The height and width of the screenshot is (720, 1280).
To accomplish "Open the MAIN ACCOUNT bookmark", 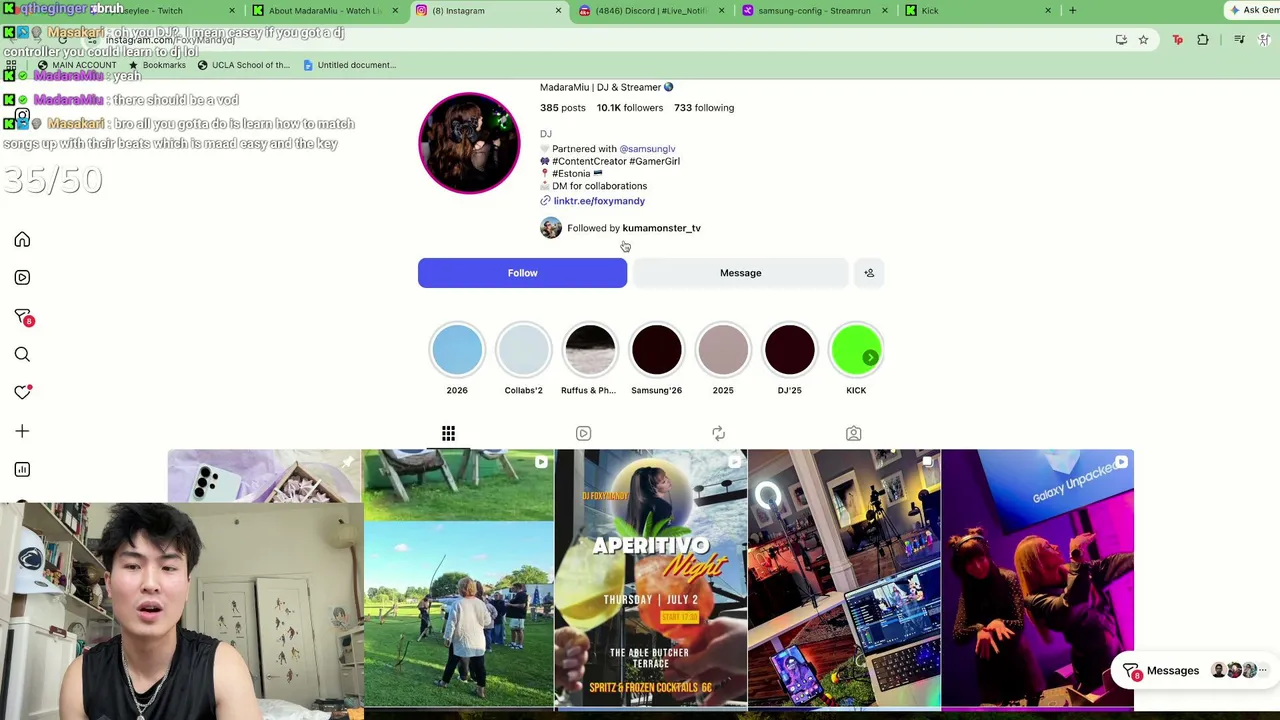I will point(76,65).
